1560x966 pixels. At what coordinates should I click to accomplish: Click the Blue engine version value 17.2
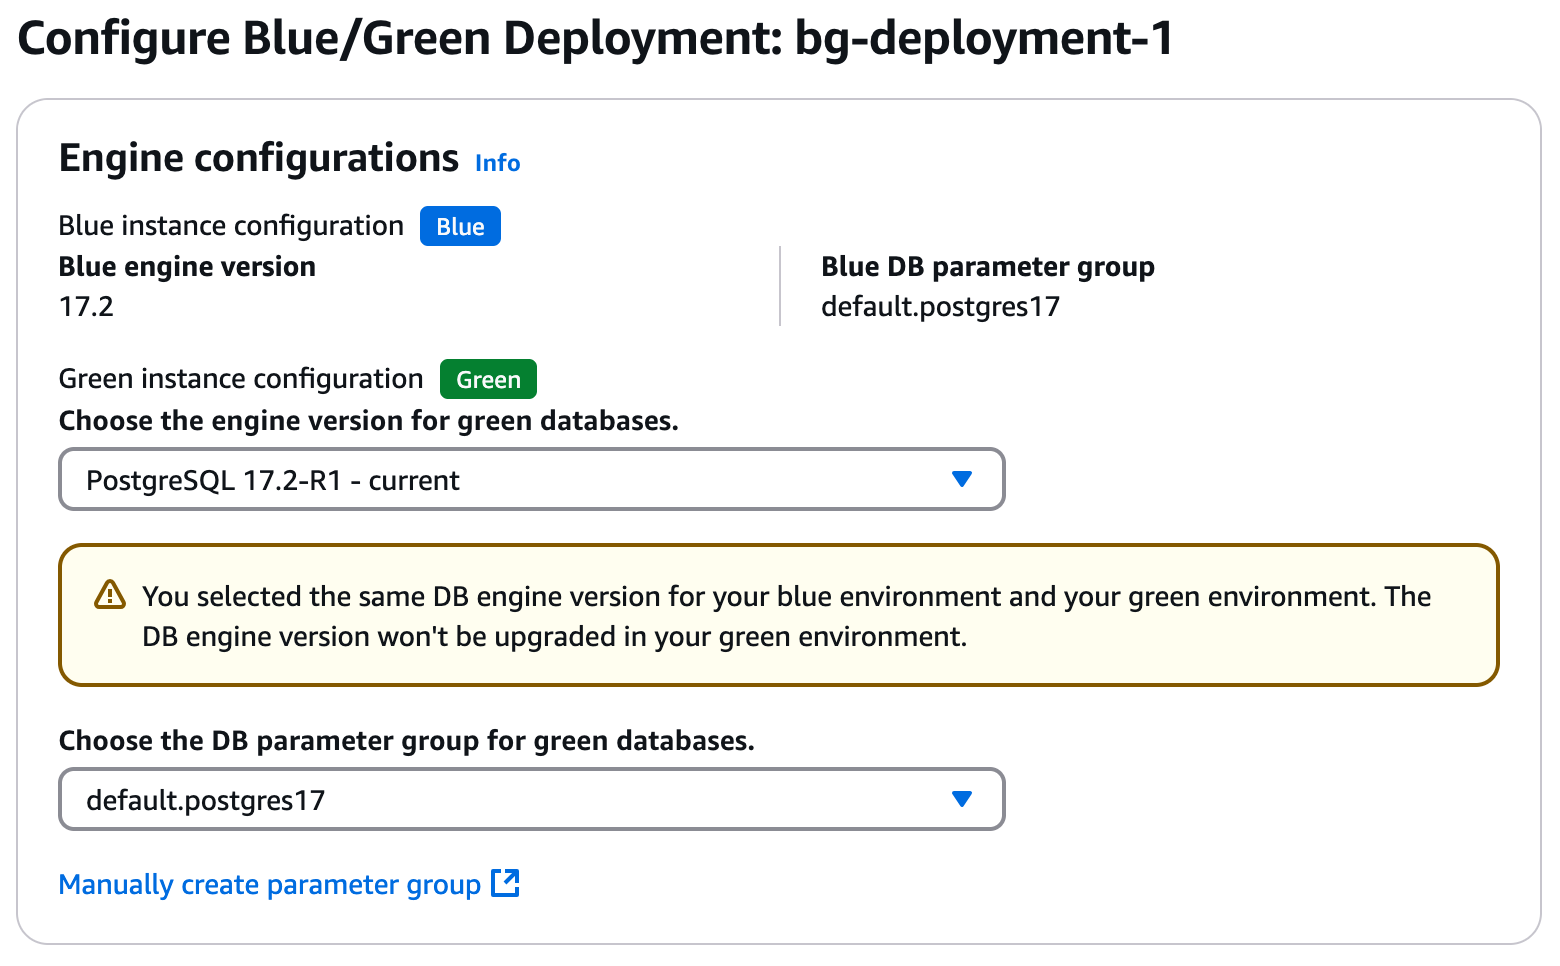[x=85, y=306]
